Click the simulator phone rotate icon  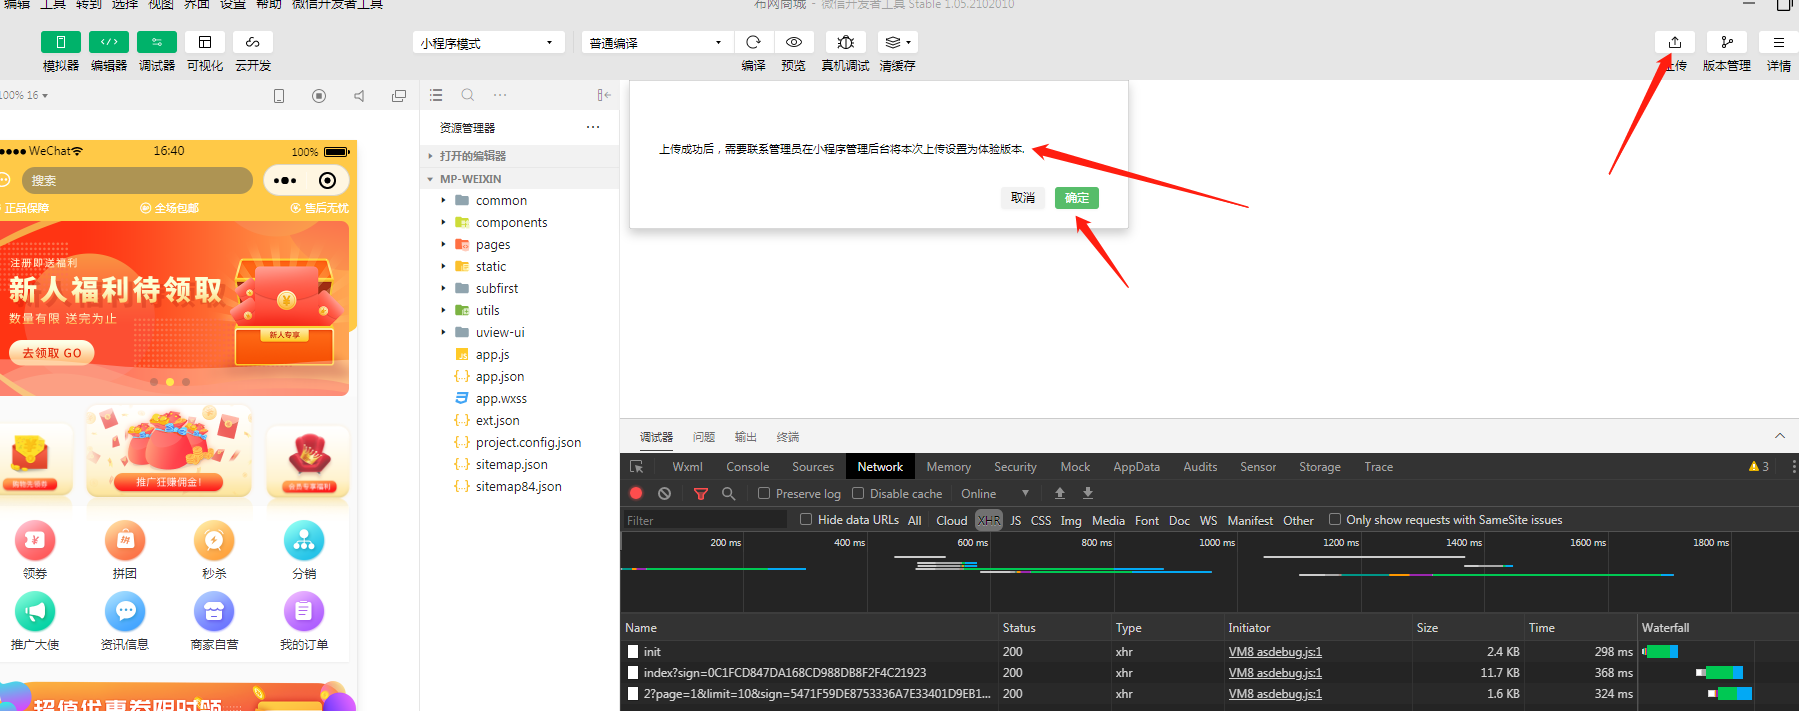(279, 96)
